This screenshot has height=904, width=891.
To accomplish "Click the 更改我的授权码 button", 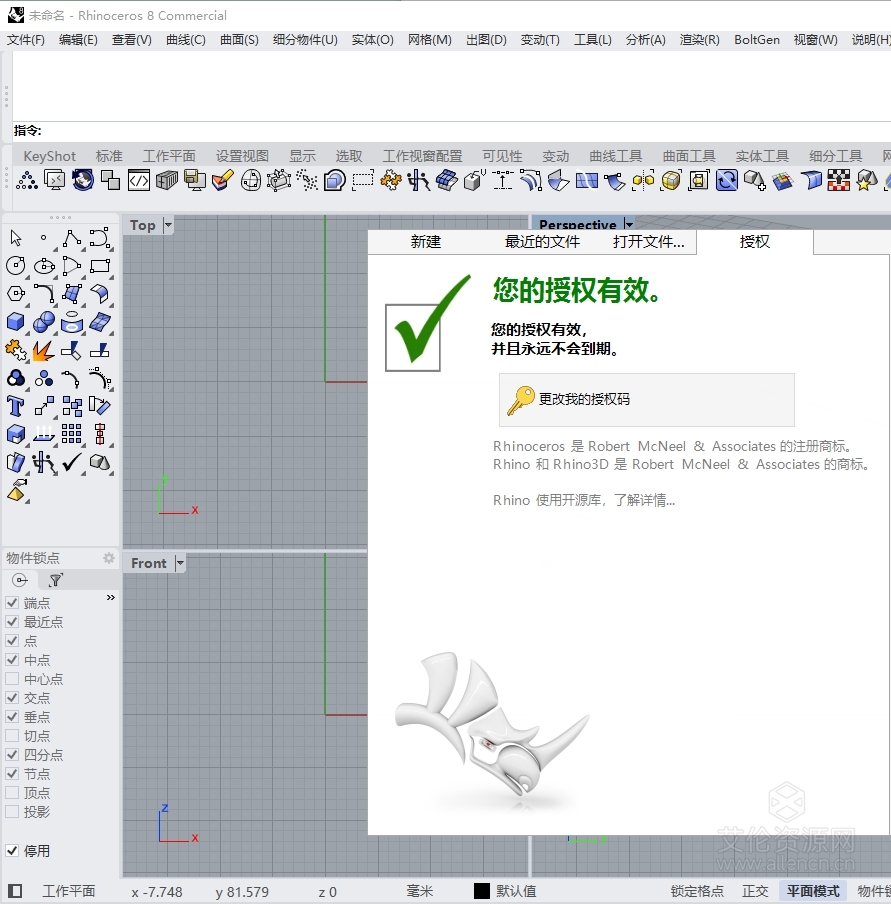I will [646, 400].
